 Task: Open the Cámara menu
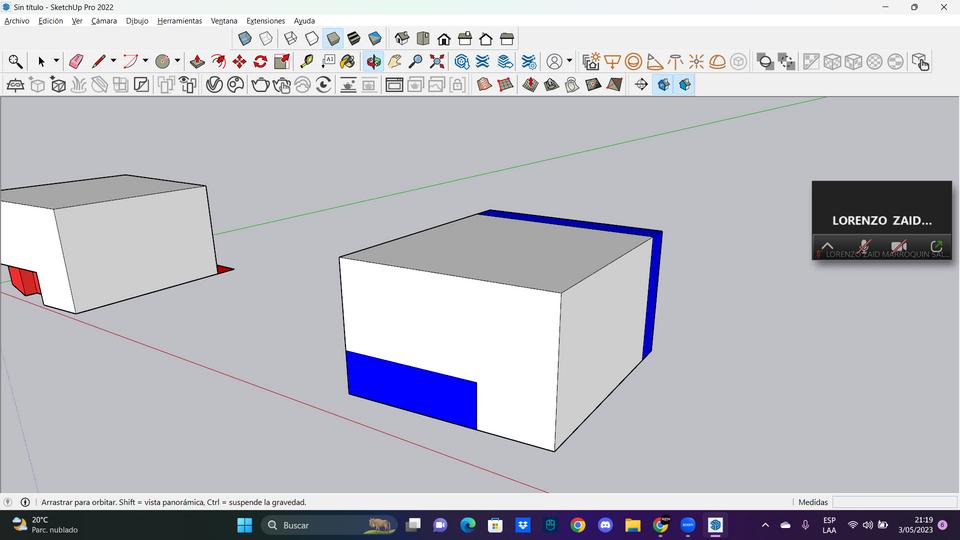coord(104,21)
